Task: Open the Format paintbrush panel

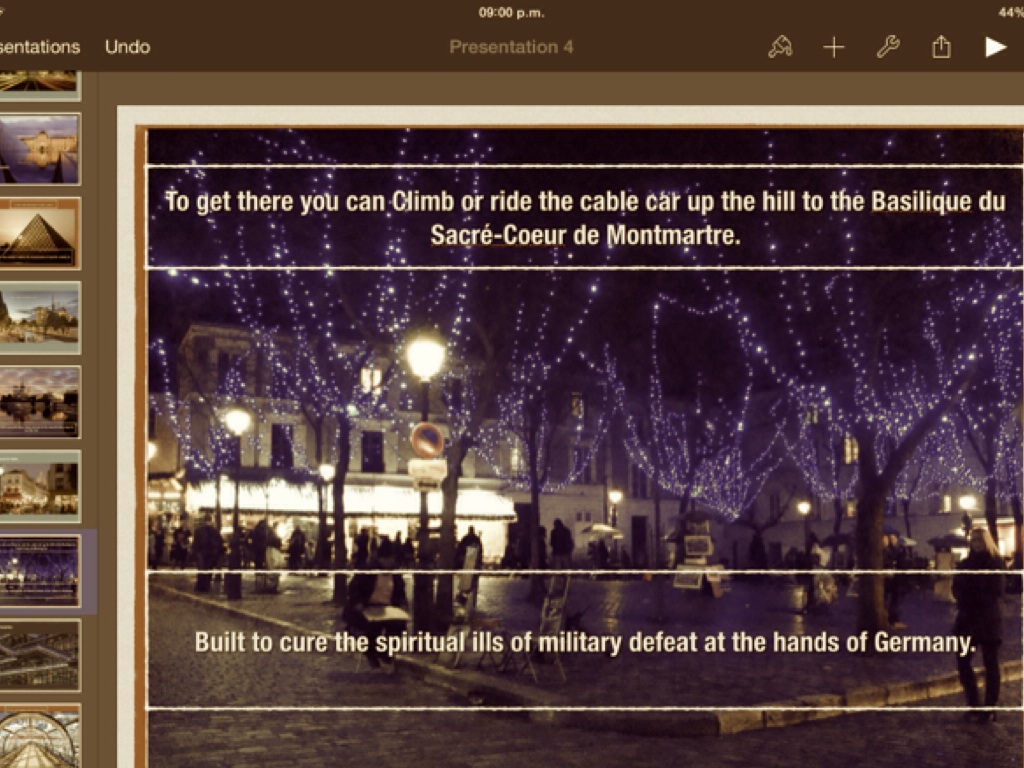Action: pos(780,47)
